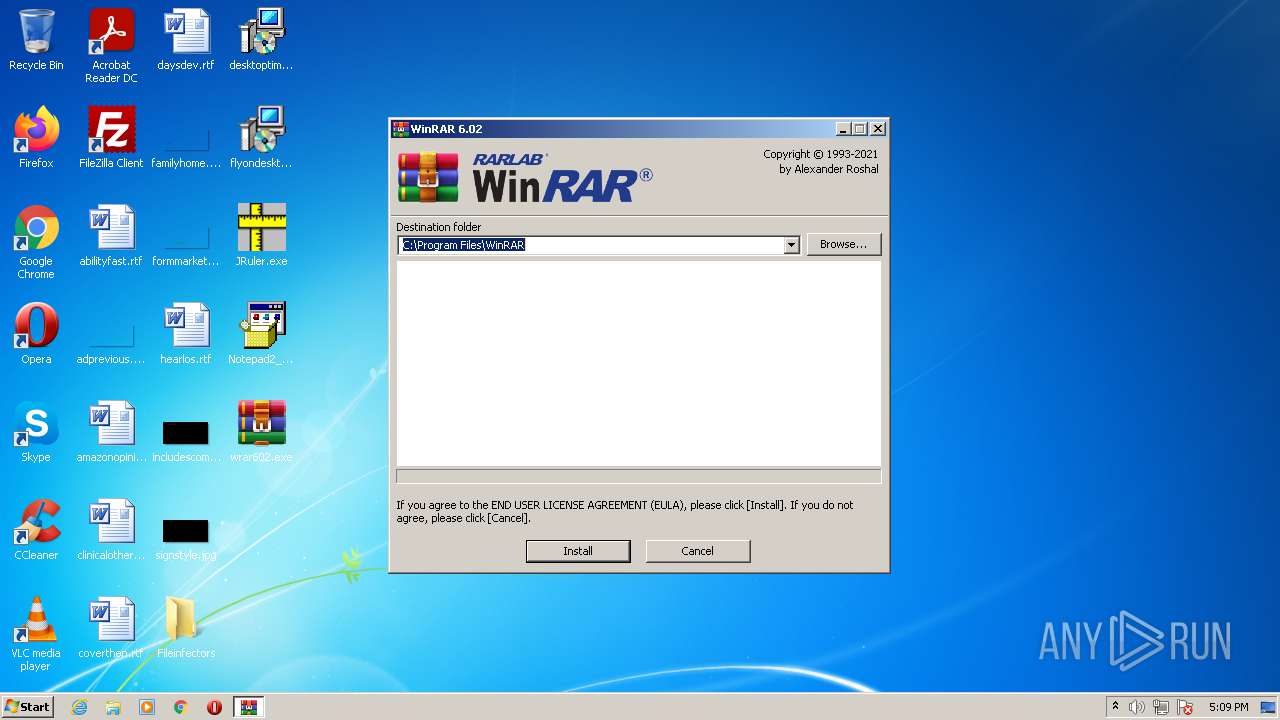Select the abilityfast.rtf document icon
Viewport: 1280px width, 720px height.
111,236
